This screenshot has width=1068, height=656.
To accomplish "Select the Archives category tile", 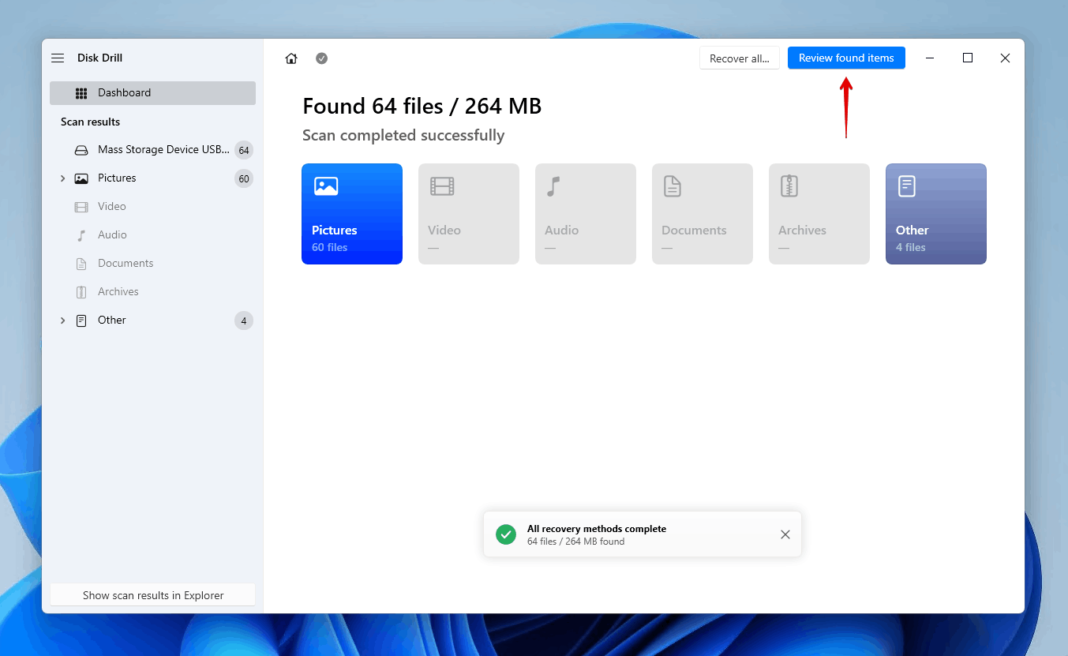I will (819, 213).
